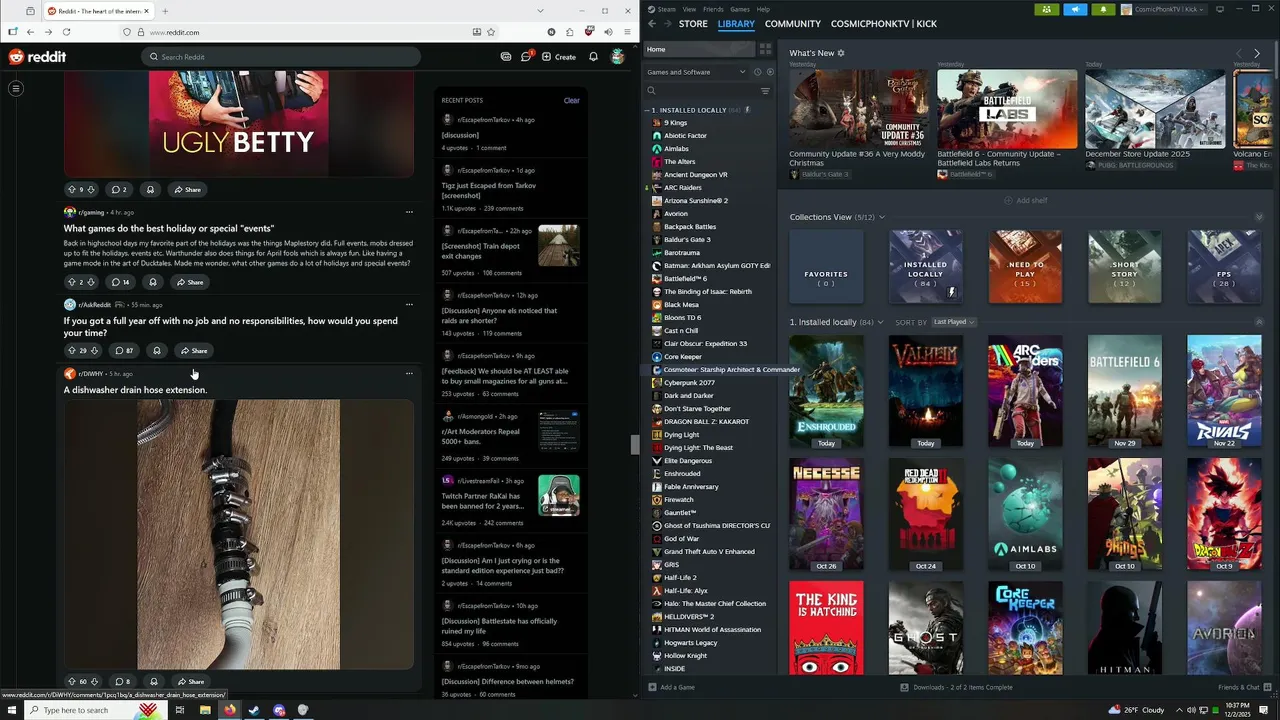Open options menu for the dishwasher post

point(409,374)
